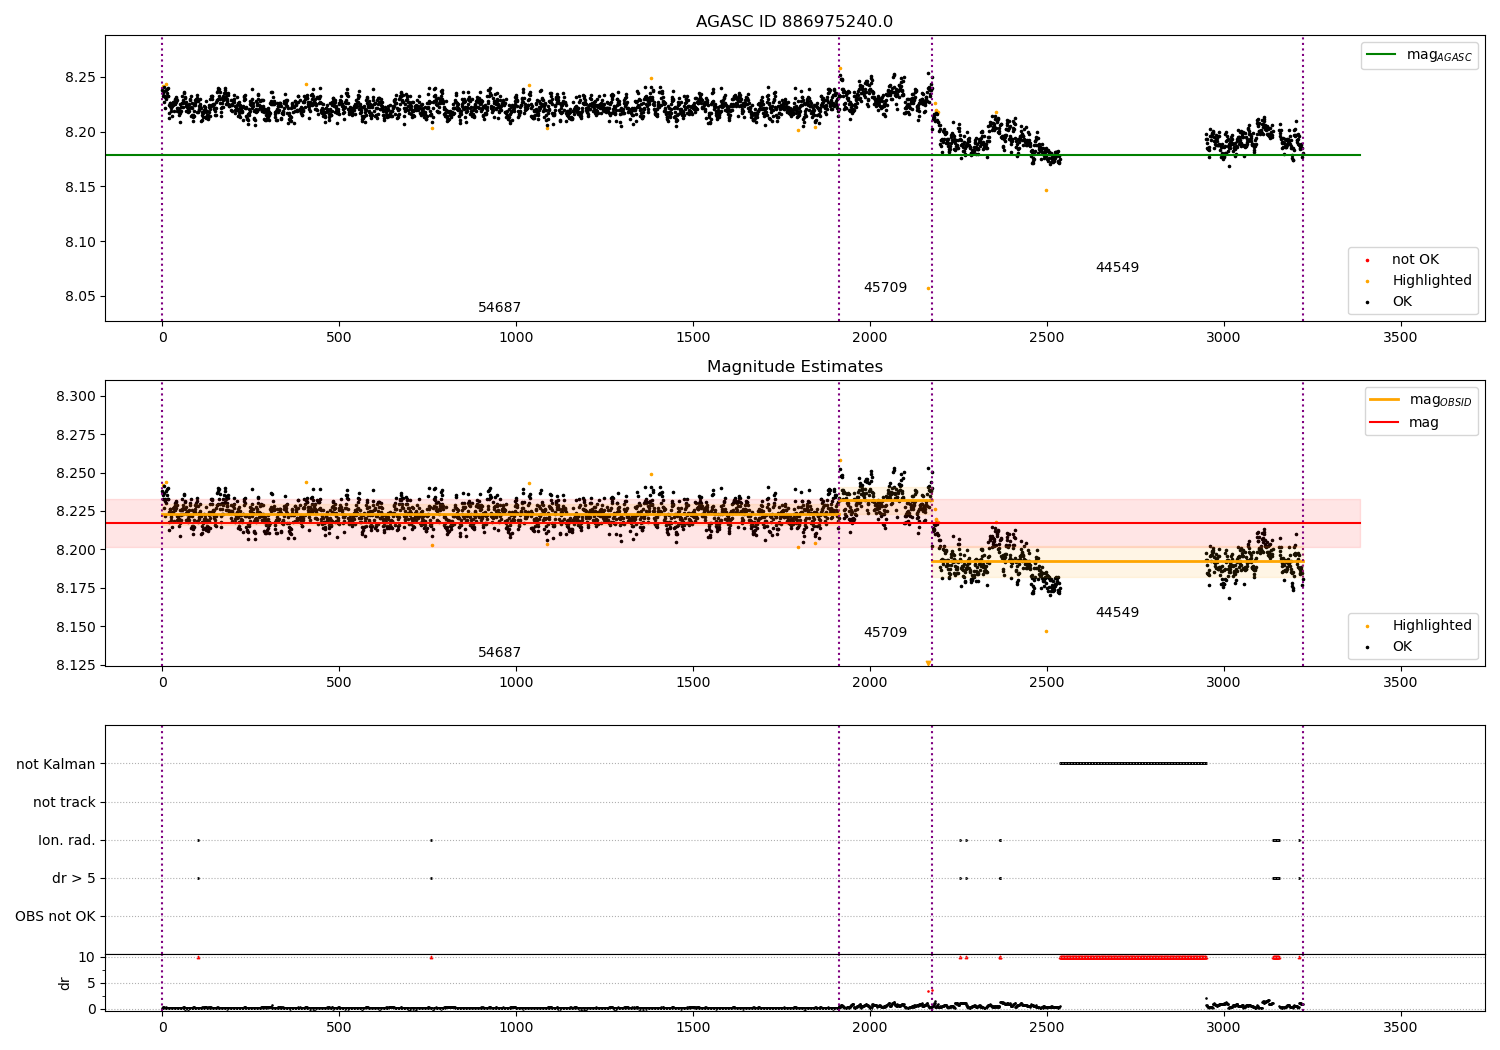Click the 2000 x-tick of the middle plot

[x=869, y=683]
